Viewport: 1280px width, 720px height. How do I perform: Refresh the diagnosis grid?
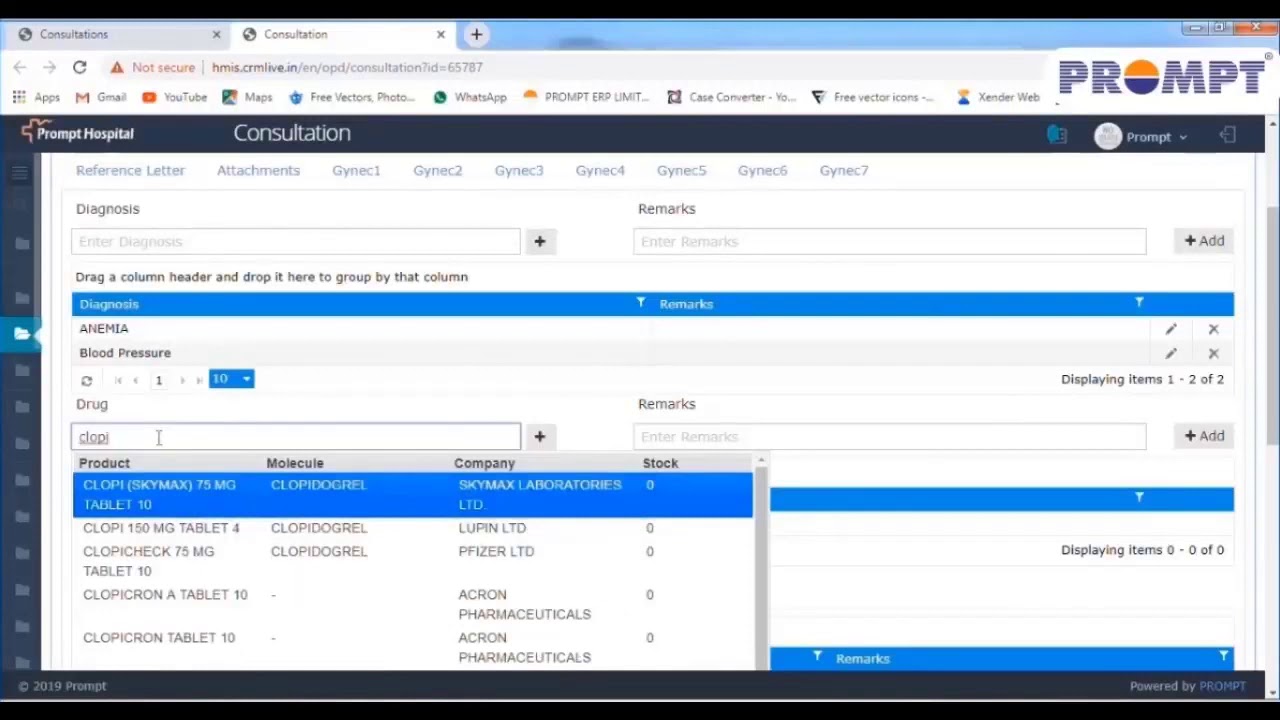click(87, 380)
